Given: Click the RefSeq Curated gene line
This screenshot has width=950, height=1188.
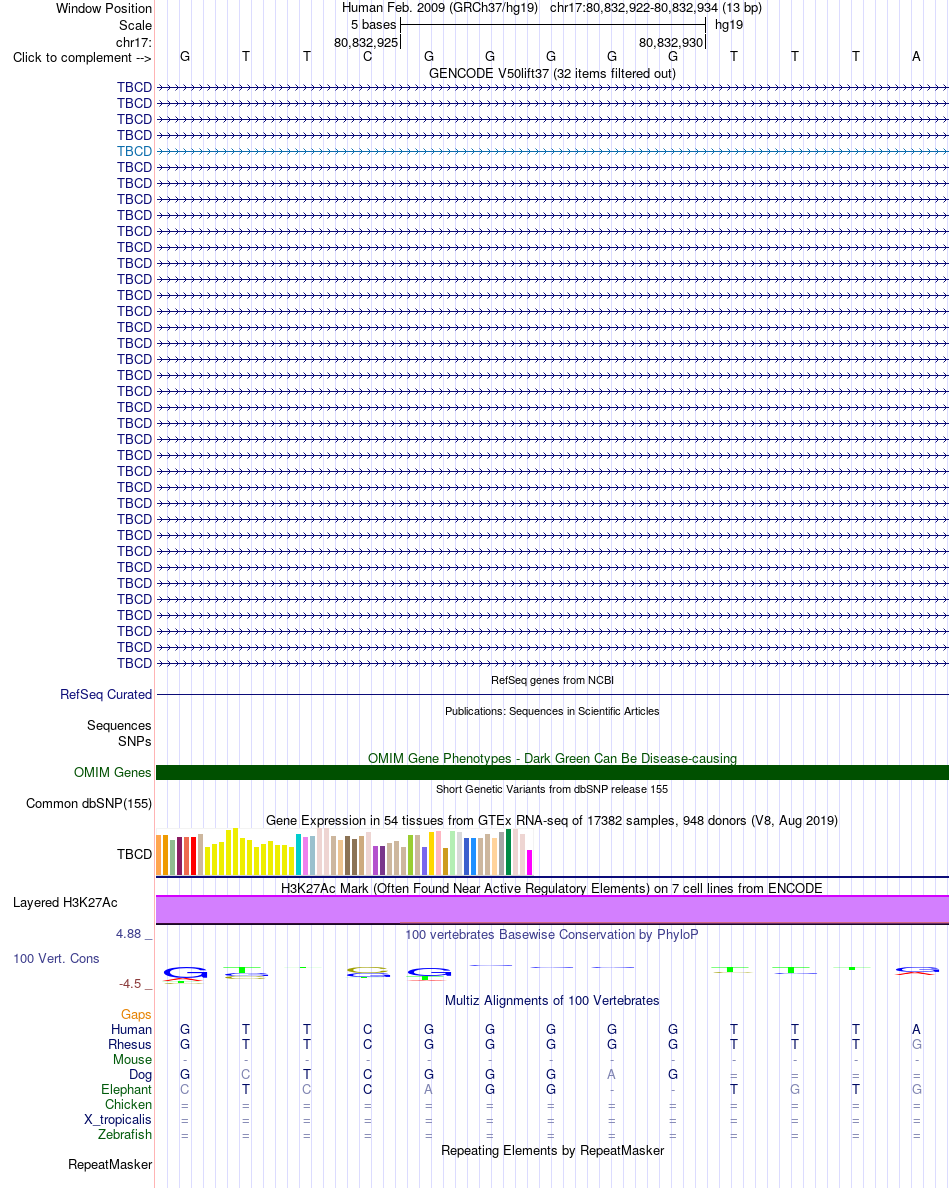Looking at the screenshot, I should [552, 695].
